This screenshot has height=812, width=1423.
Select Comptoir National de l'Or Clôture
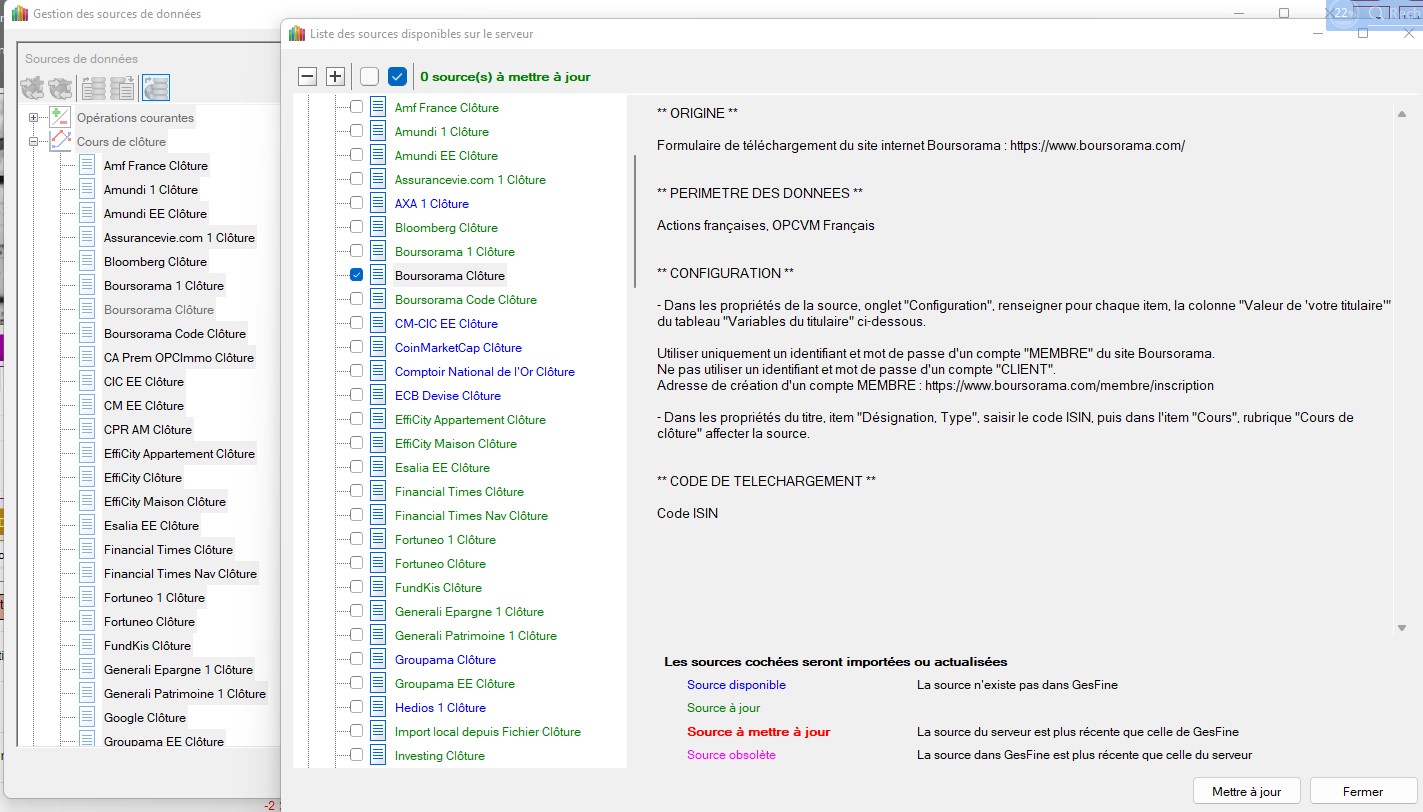(x=484, y=372)
